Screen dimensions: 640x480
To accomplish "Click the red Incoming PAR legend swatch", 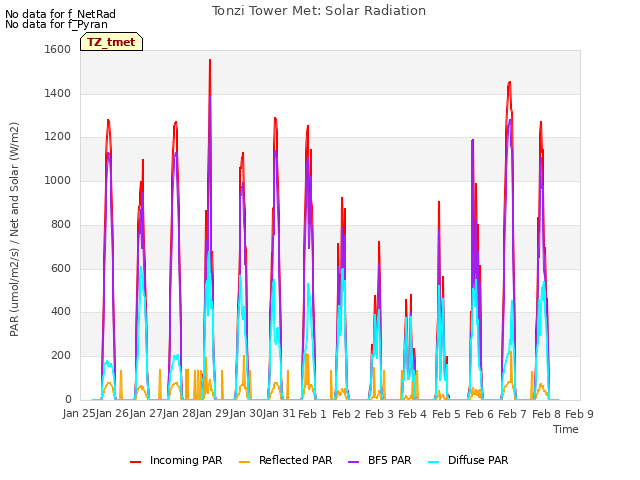I will (x=136, y=462).
